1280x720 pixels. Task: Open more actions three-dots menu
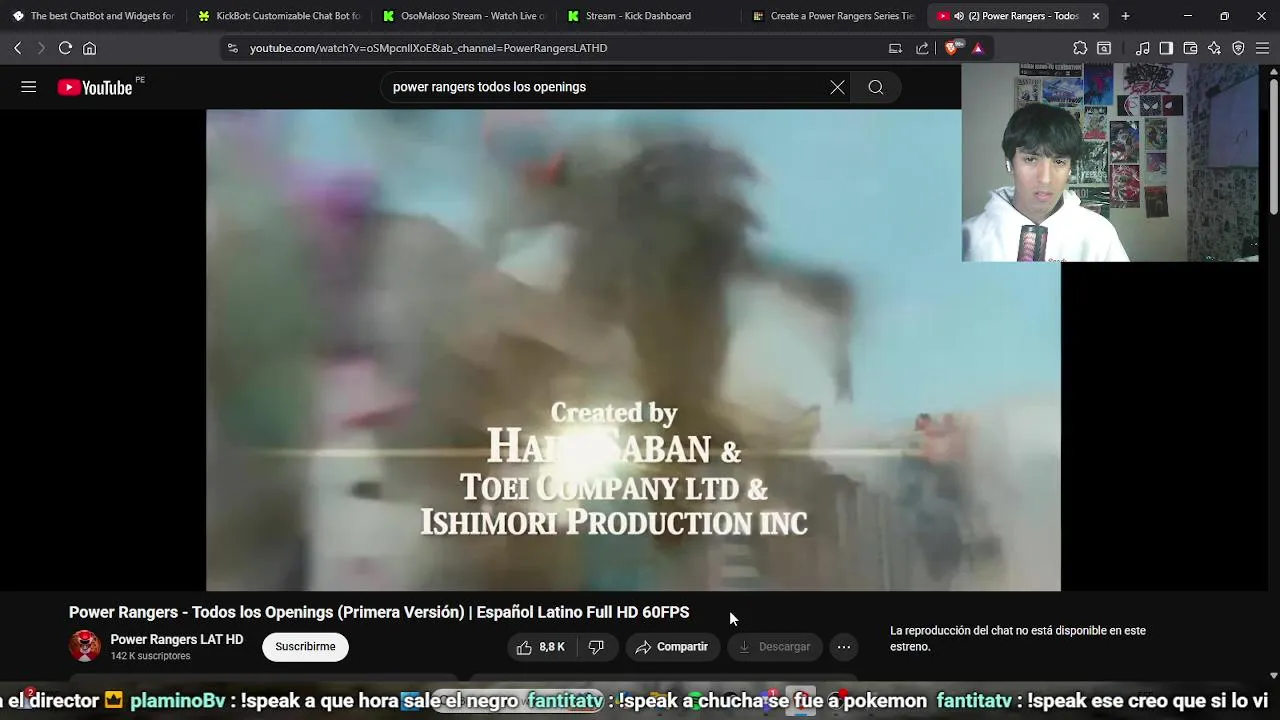pos(844,647)
